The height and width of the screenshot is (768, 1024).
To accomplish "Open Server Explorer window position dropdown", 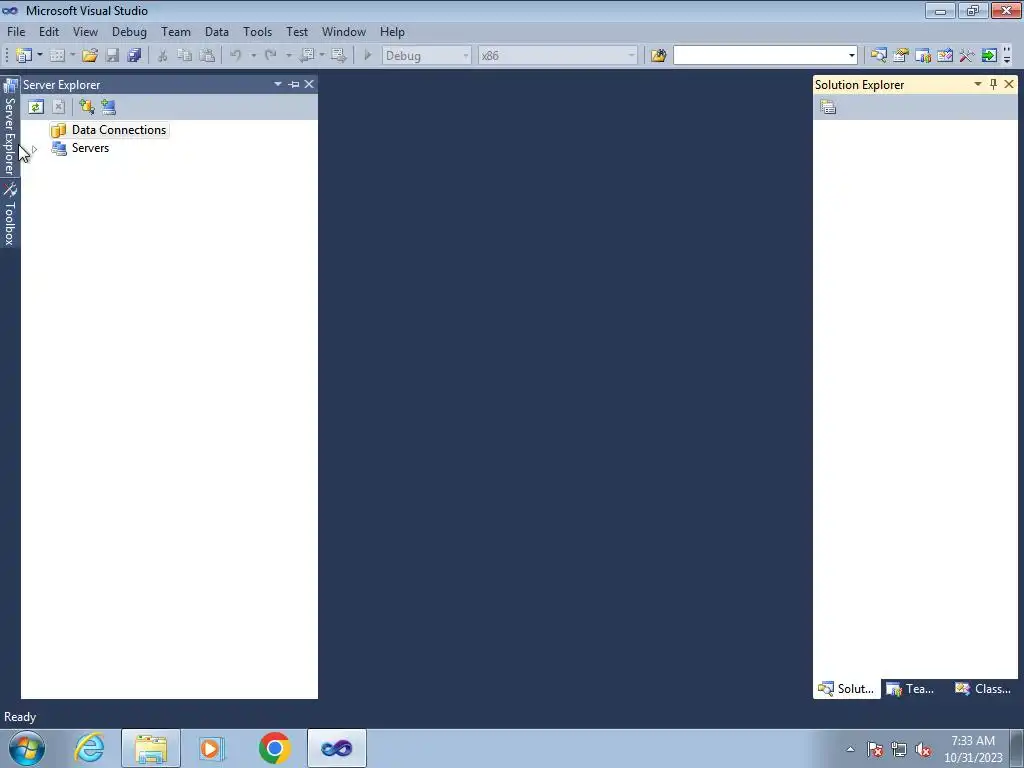I will click(x=278, y=84).
